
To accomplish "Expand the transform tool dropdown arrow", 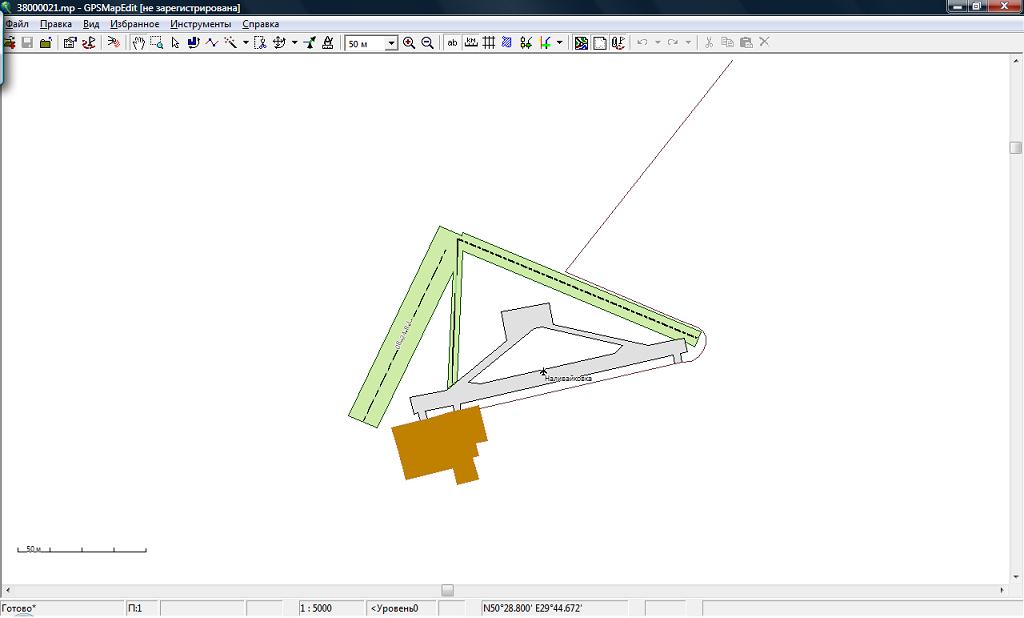I will (294, 43).
